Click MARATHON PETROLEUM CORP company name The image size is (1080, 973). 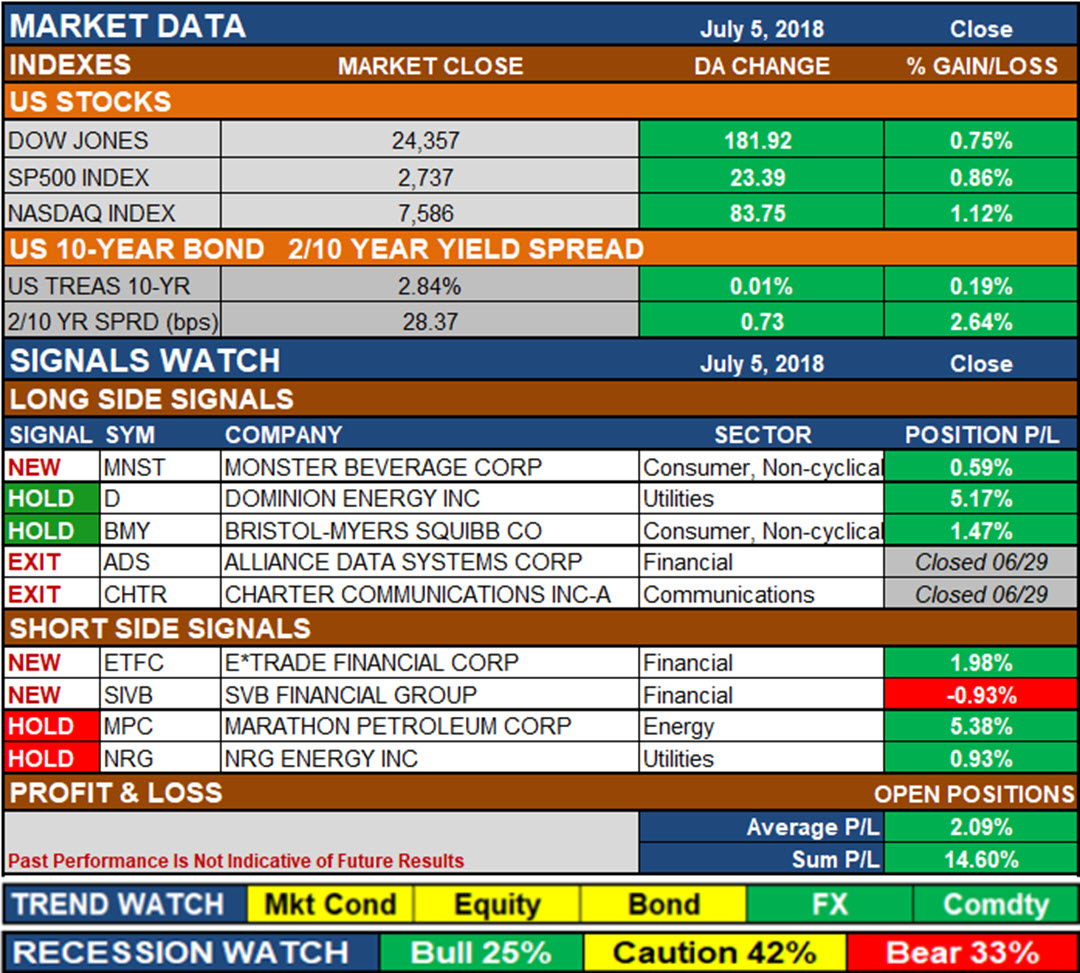click(397, 726)
